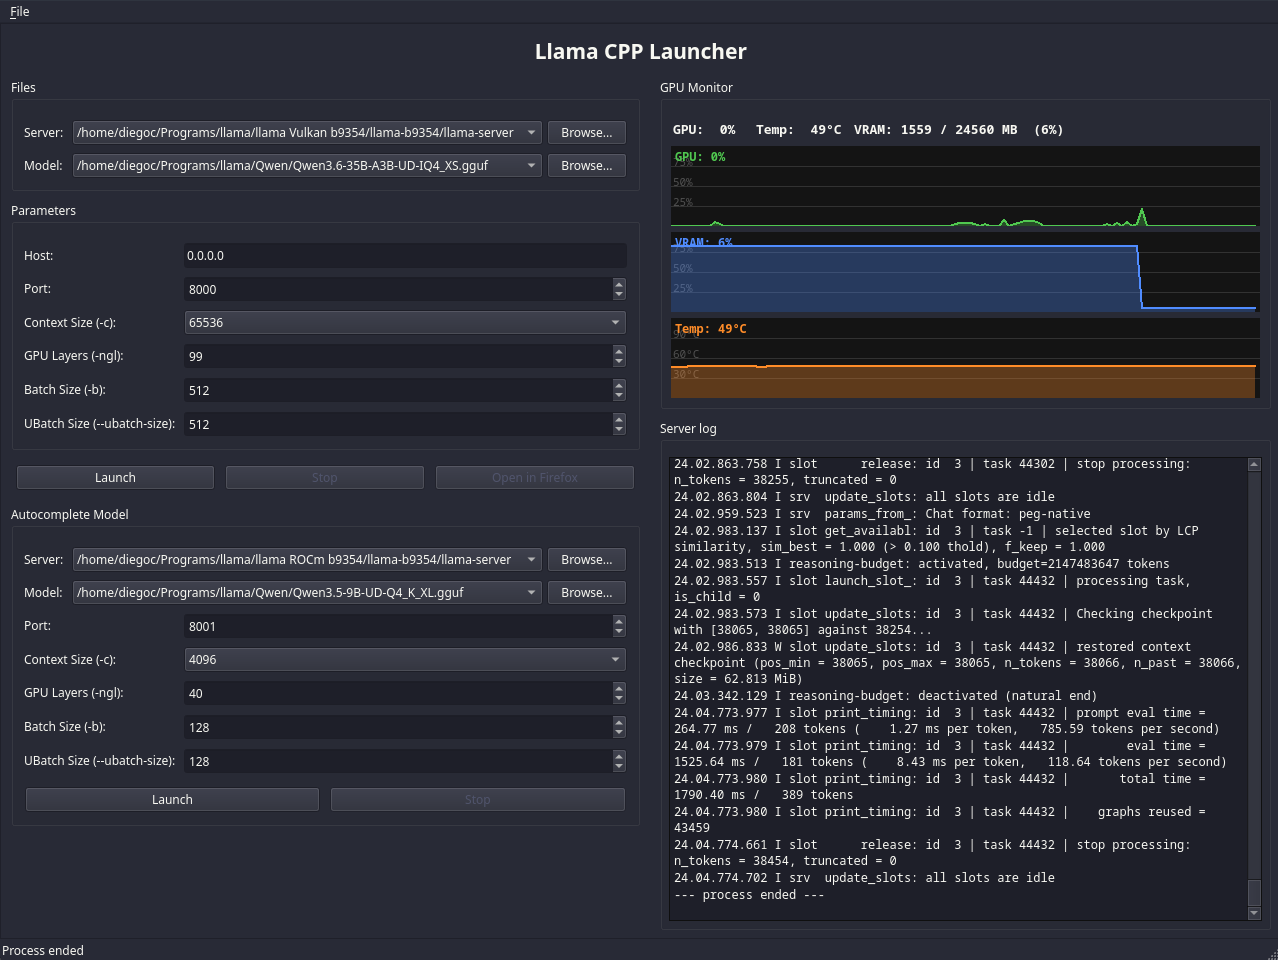Screen dimensions: 1278x960
Task: Browse for the Qwen3.5-9B autocomplete model
Action: pyautogui.click(x=587, y=593)
